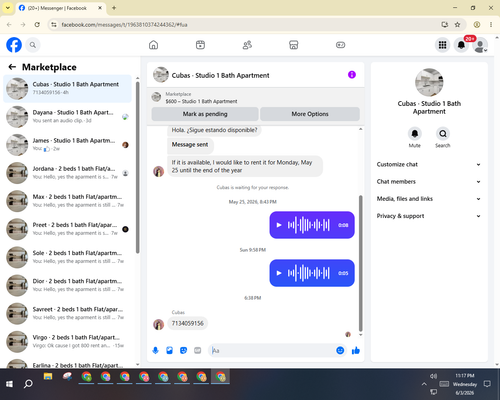
Task: Click the $600 Studio 1 Bath Apartment listing
Action: (x=201, y=101)
